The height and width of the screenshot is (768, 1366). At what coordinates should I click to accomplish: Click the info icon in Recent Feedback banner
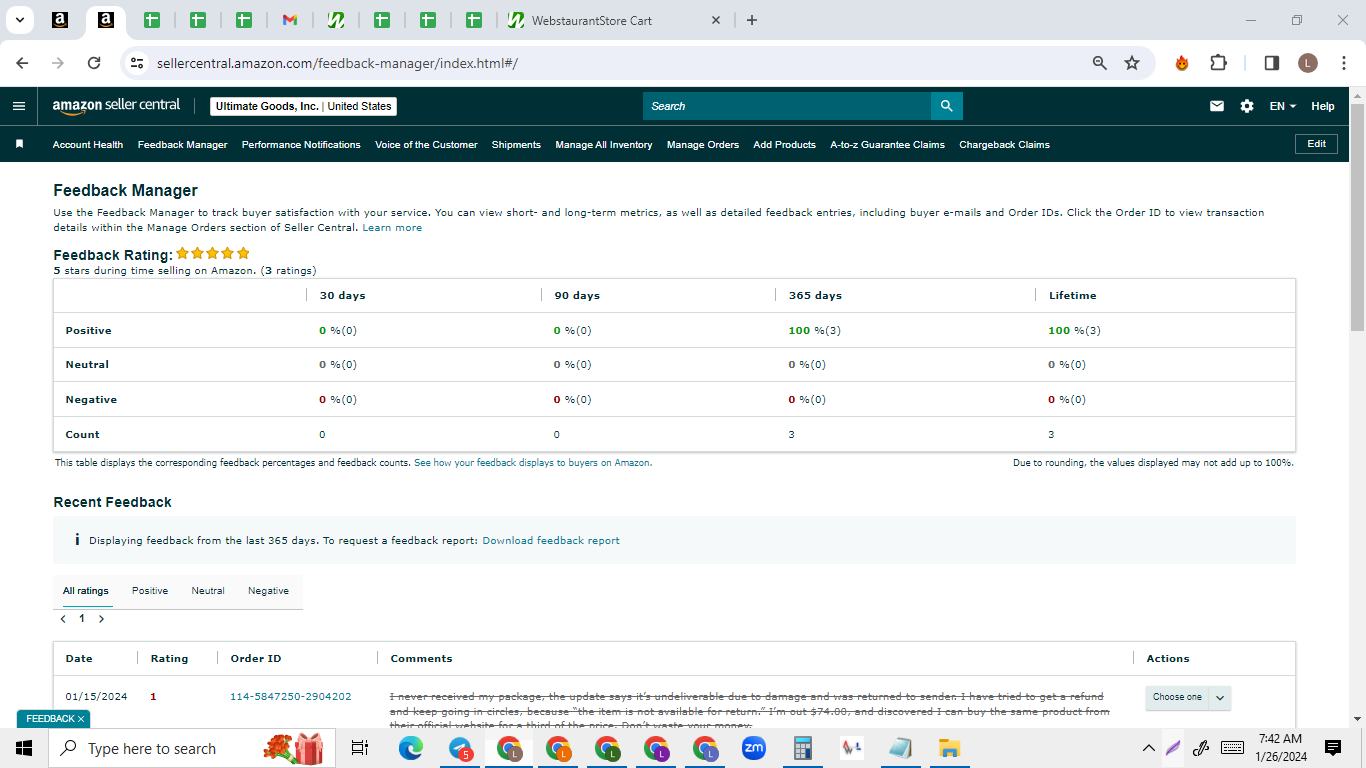pyautogui.click(x=77, y=540)
